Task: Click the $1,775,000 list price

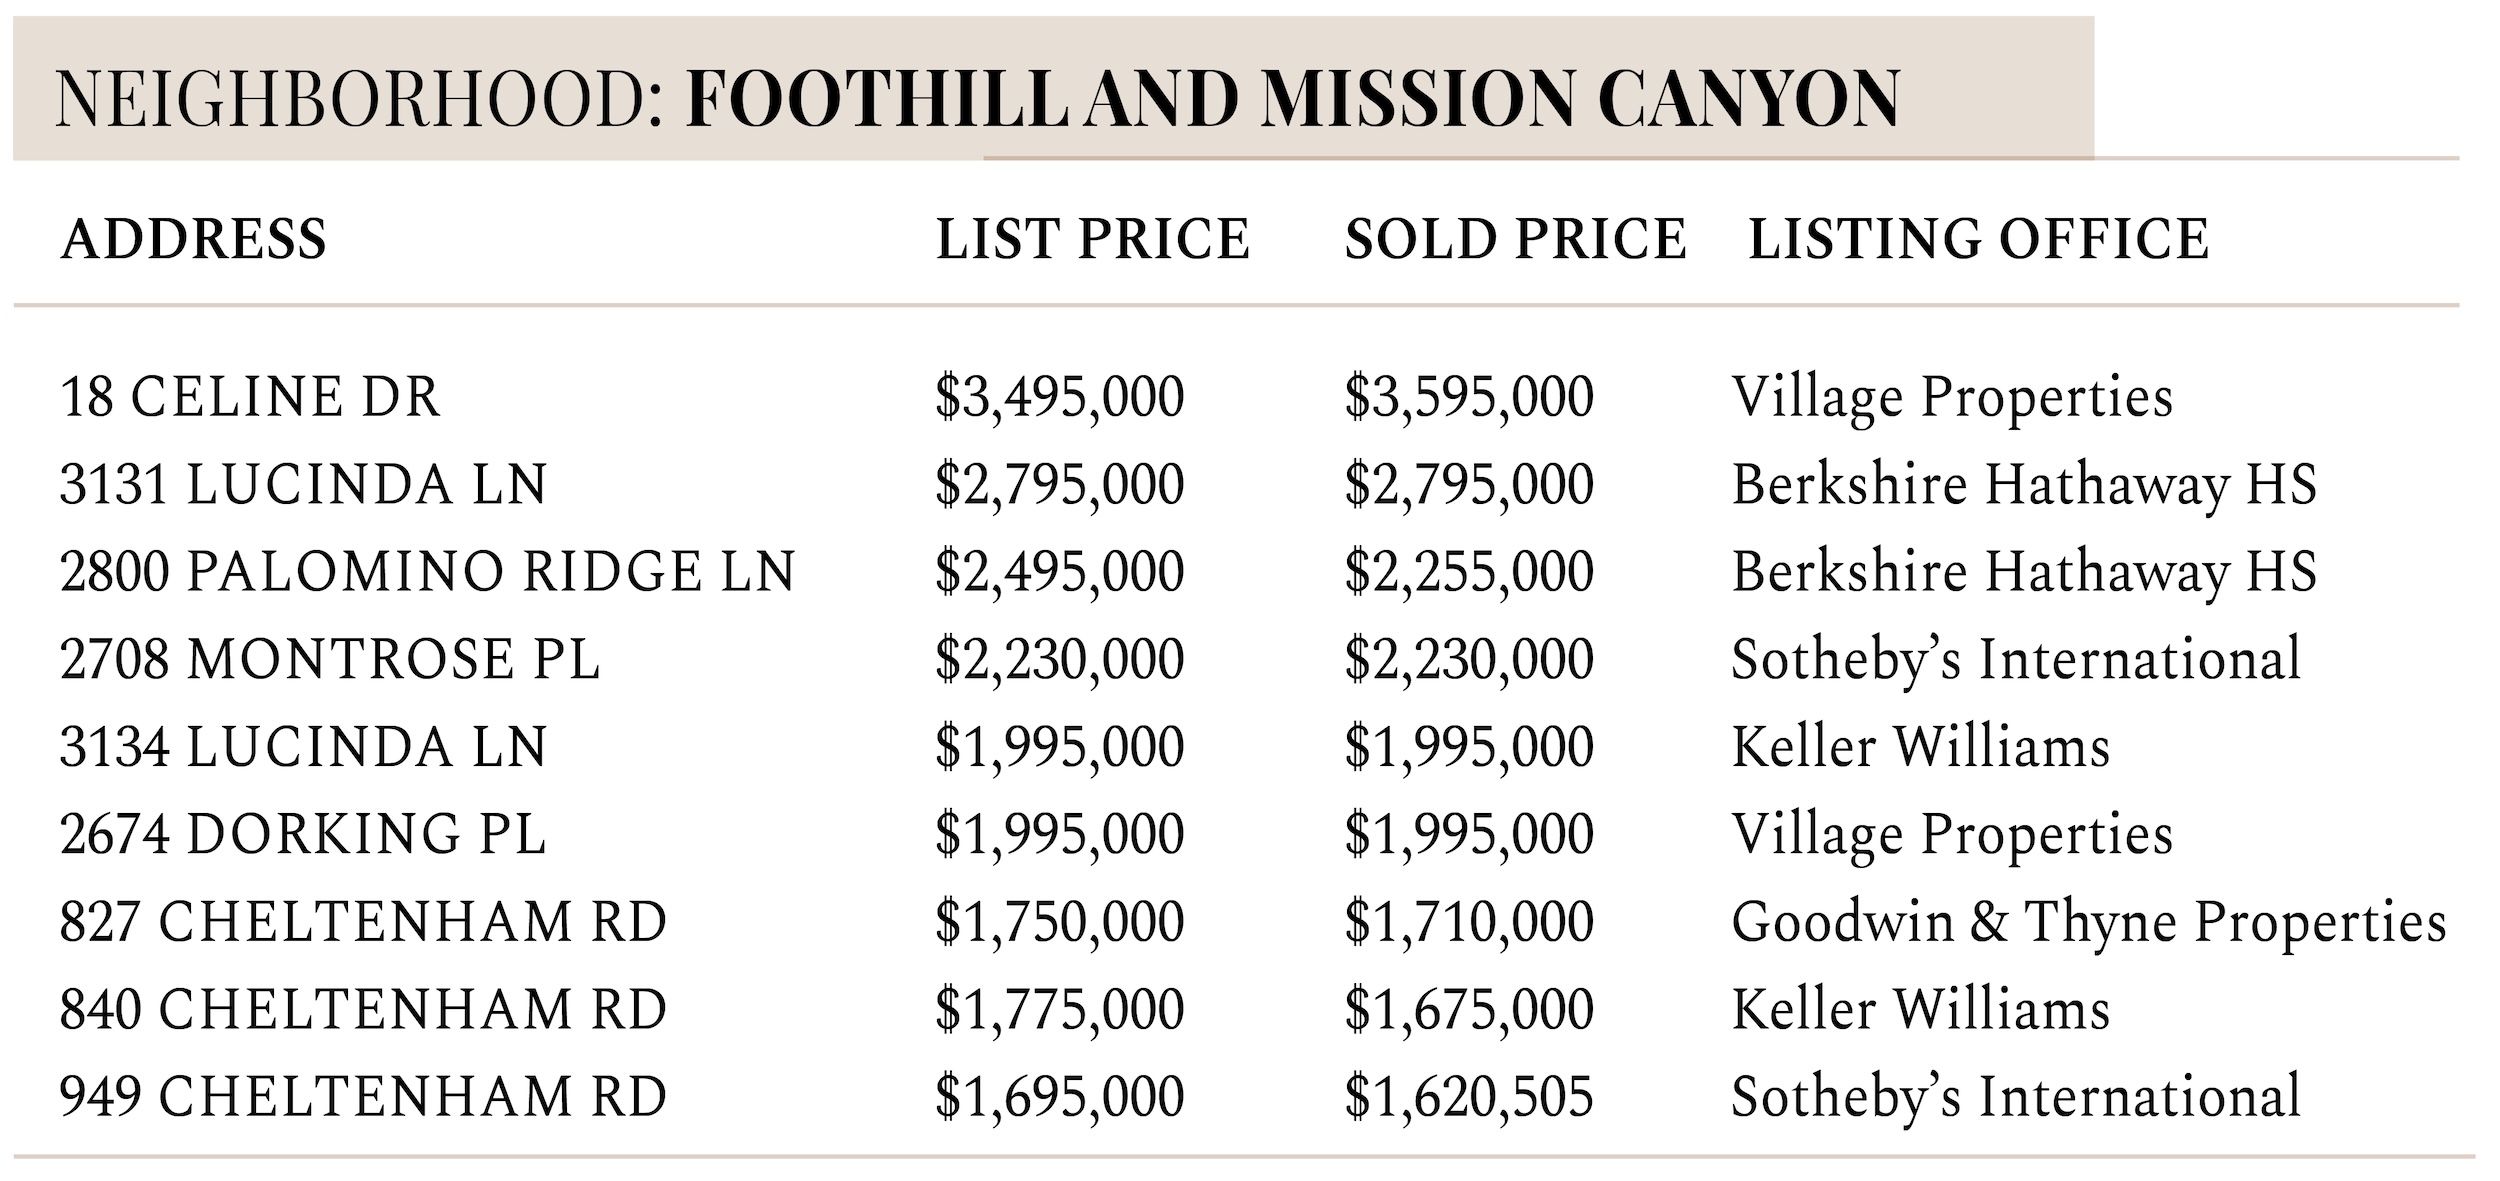Action: (x=1059, y=1009)
